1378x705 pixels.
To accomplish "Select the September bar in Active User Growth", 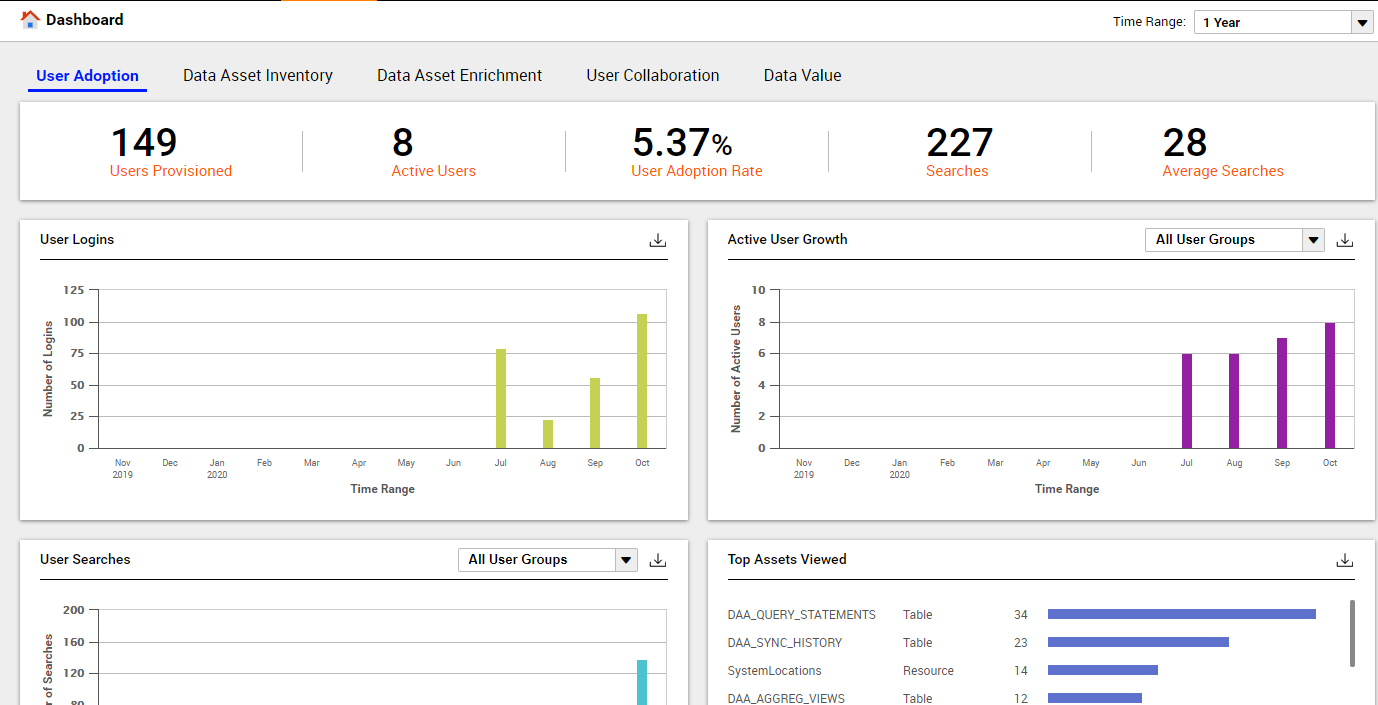I will click(x=1282, y=393).
